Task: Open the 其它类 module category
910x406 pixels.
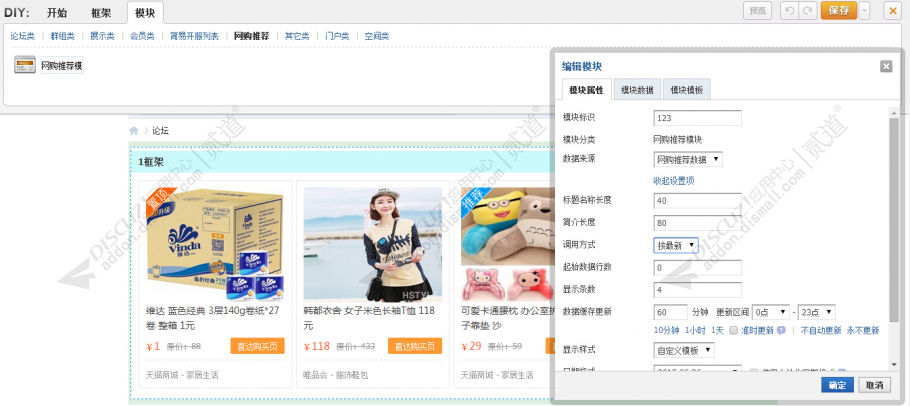Action: coord(297,36)
